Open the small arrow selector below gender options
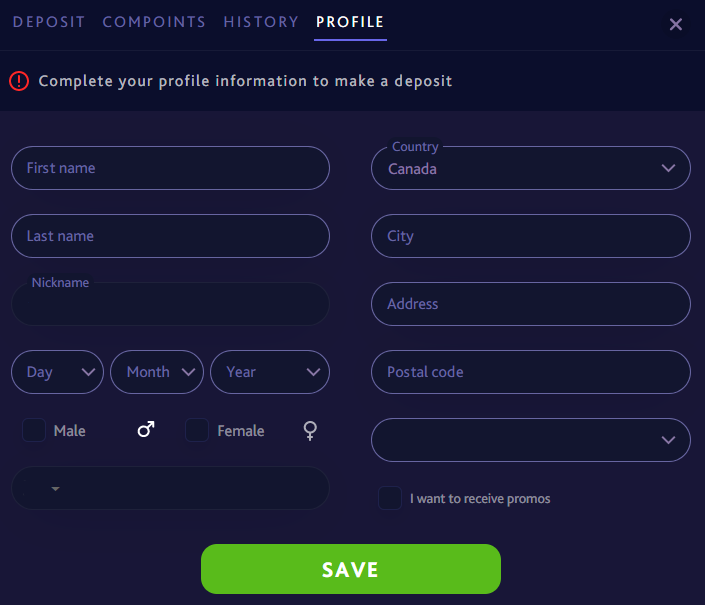705x605 pixels. point(55,488)
